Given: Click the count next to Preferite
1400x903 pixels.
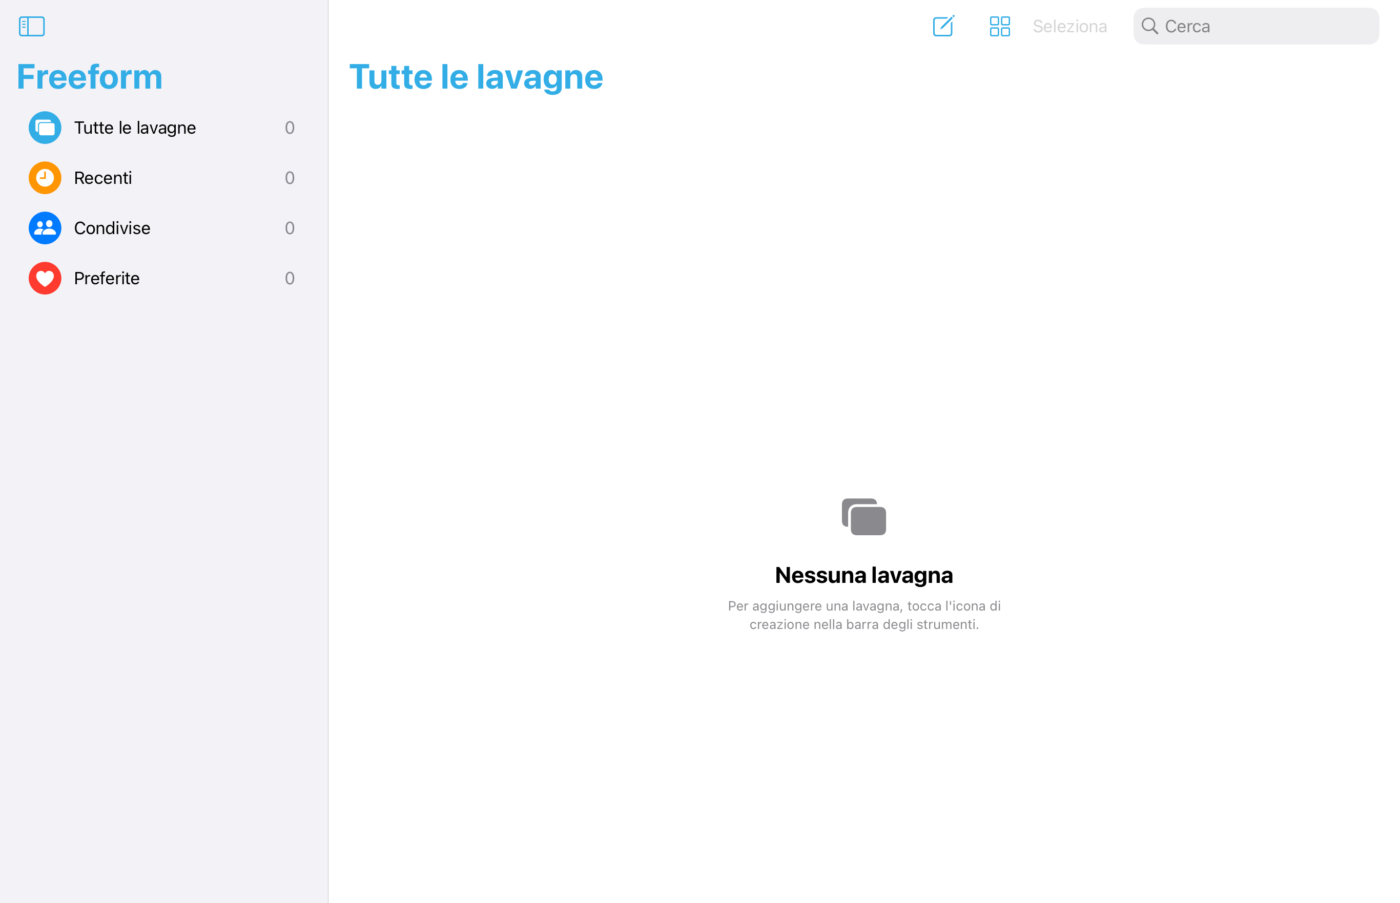Looking at the screenshot, I should pos(290,278).
